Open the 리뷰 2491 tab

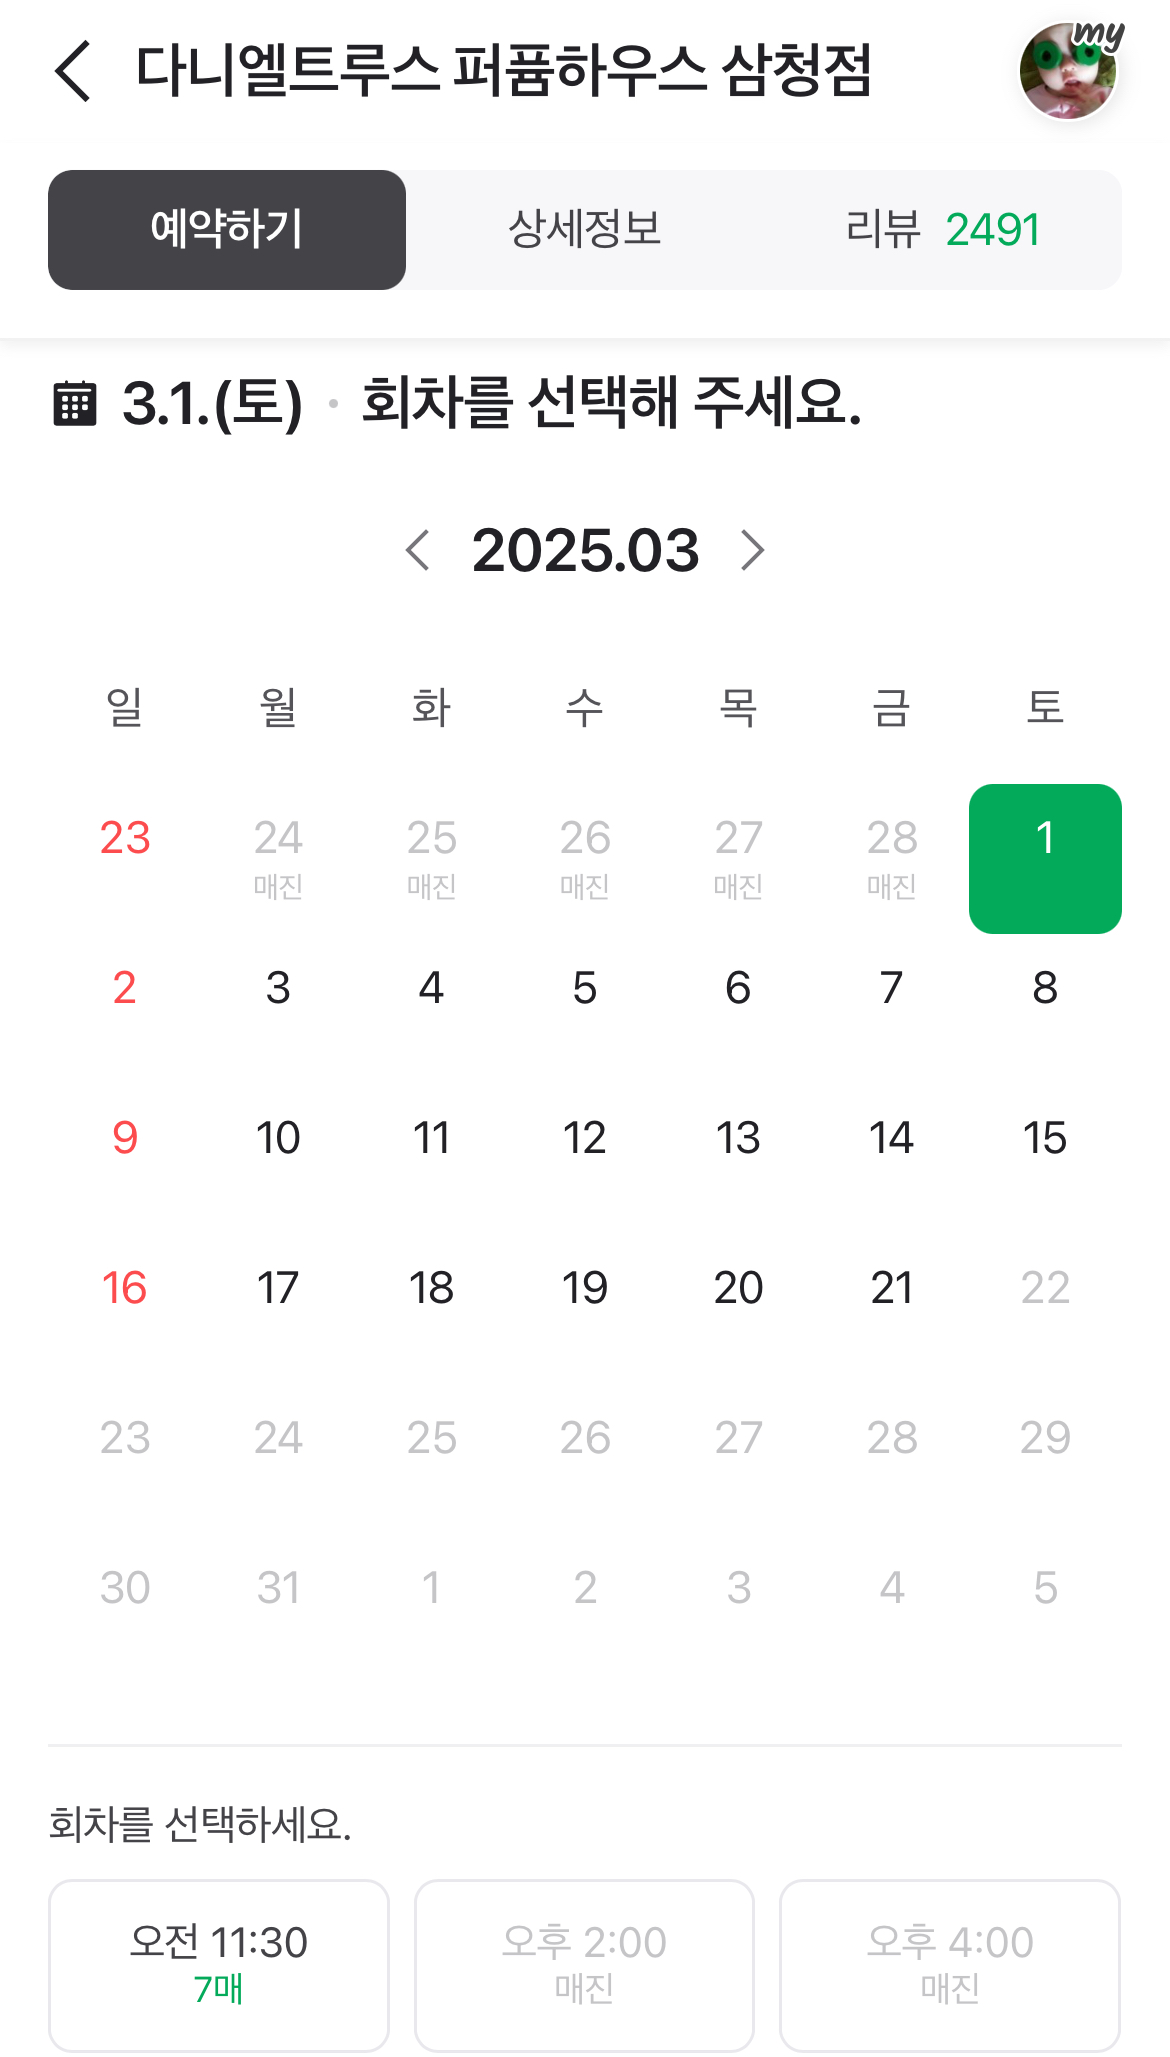point(942,230)
